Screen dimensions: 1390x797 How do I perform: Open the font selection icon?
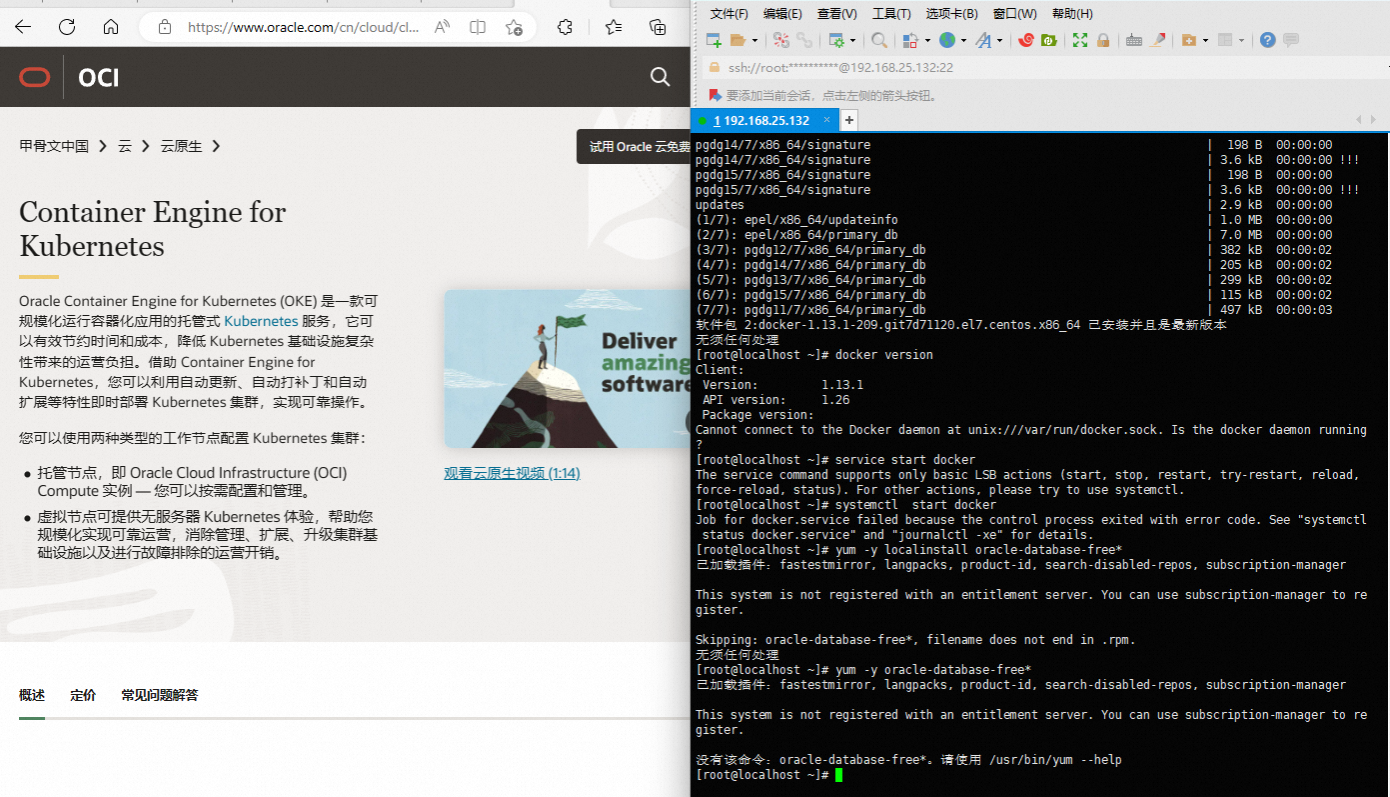point(983,40)
